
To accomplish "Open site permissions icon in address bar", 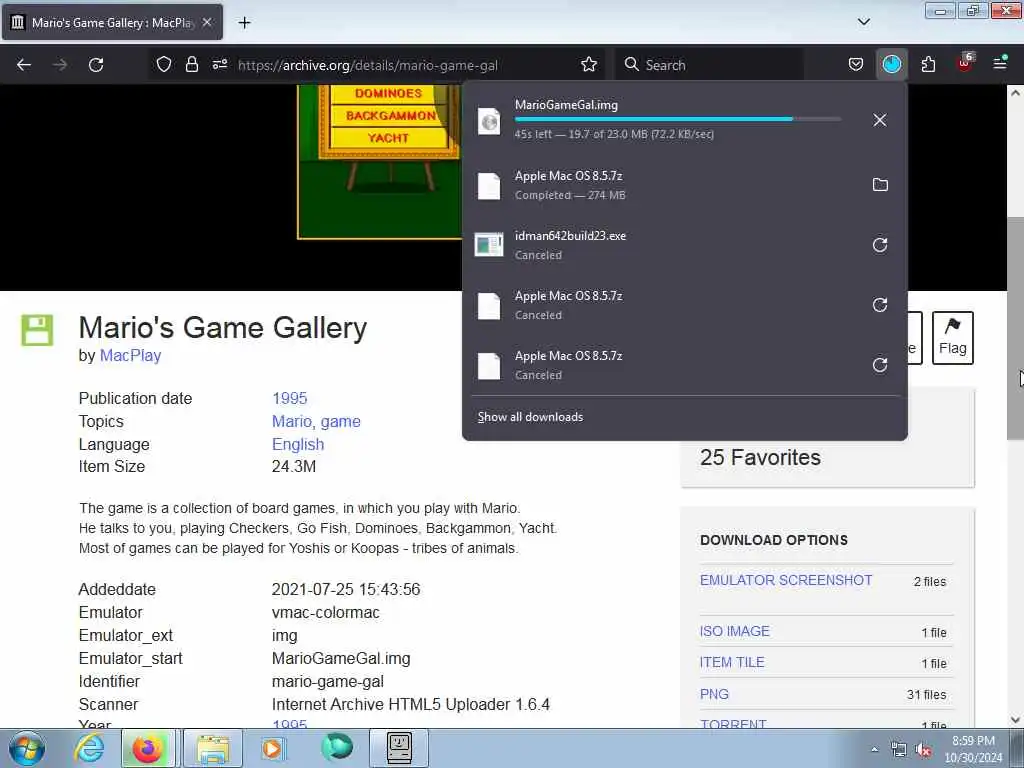I will (219, 64).
